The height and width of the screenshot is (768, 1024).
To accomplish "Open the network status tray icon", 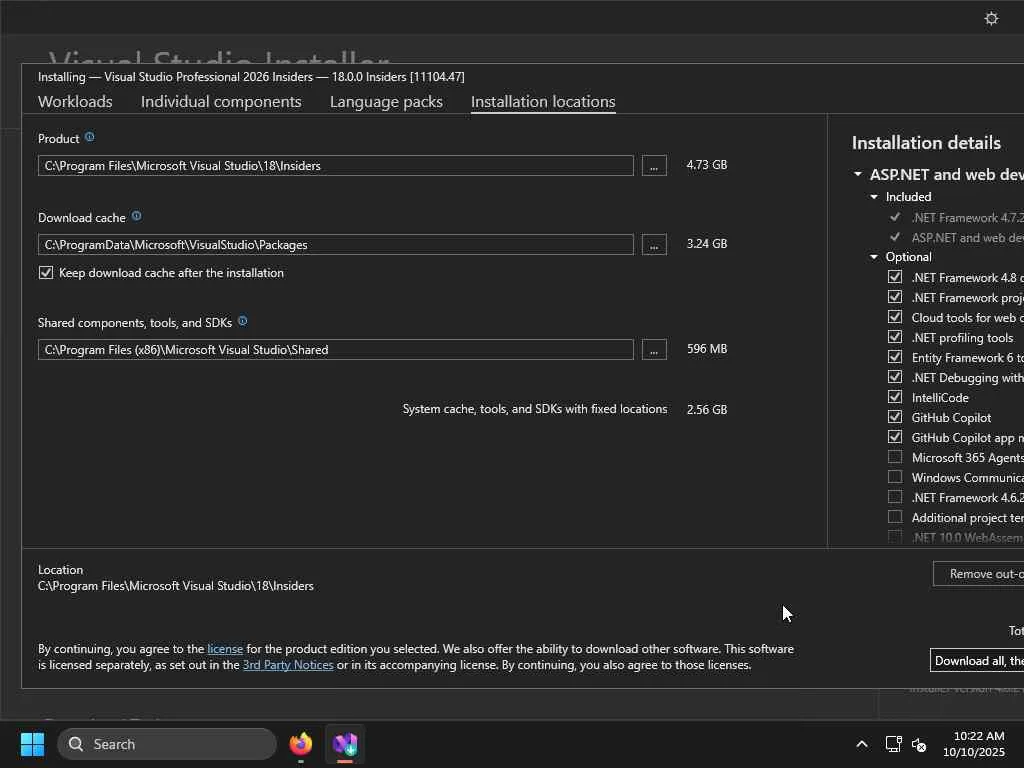I will pos(893,744).
